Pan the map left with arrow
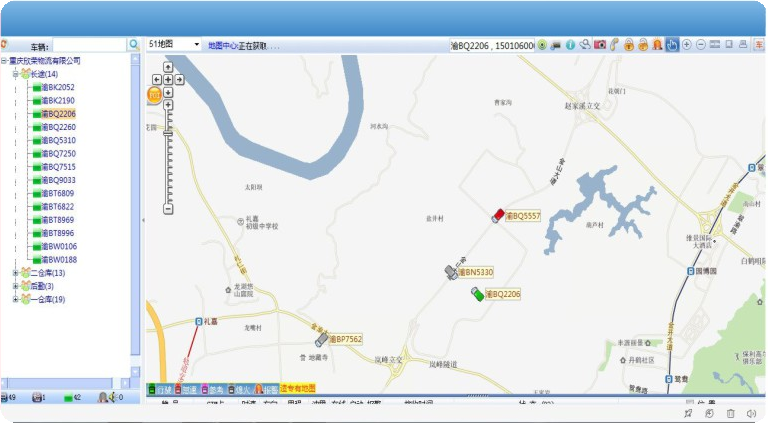The width and height of the screenshot is (768, 423). pos(157,79)
